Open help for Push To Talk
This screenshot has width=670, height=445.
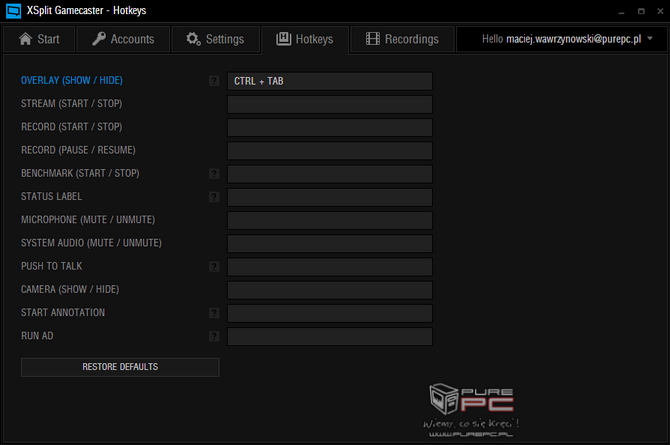[214, 267]
